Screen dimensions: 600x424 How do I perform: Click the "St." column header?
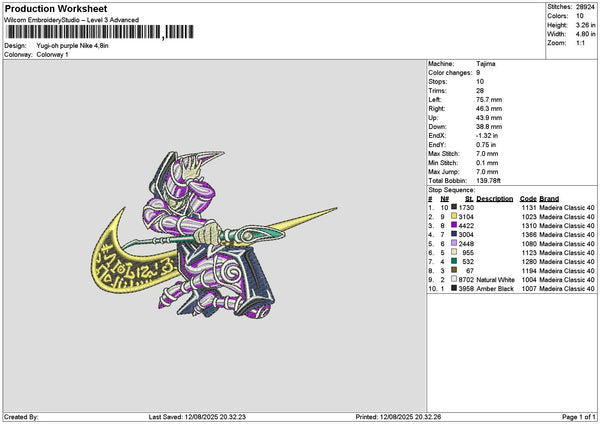pos(469,199)
